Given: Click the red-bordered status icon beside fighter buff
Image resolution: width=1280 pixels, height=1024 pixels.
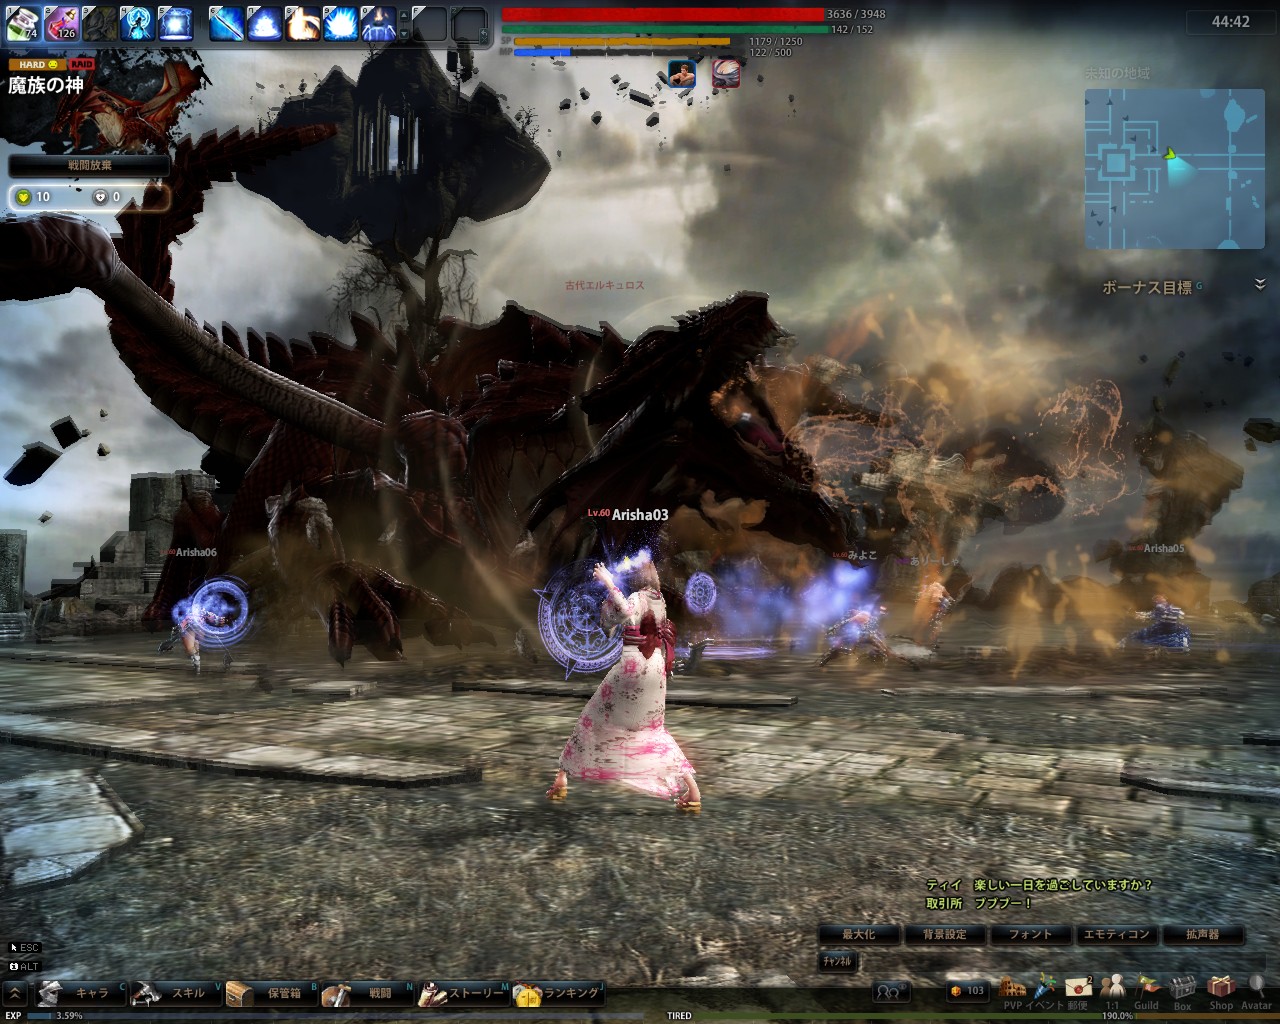Looking at the screenshot, I should (x=726, y=74).
